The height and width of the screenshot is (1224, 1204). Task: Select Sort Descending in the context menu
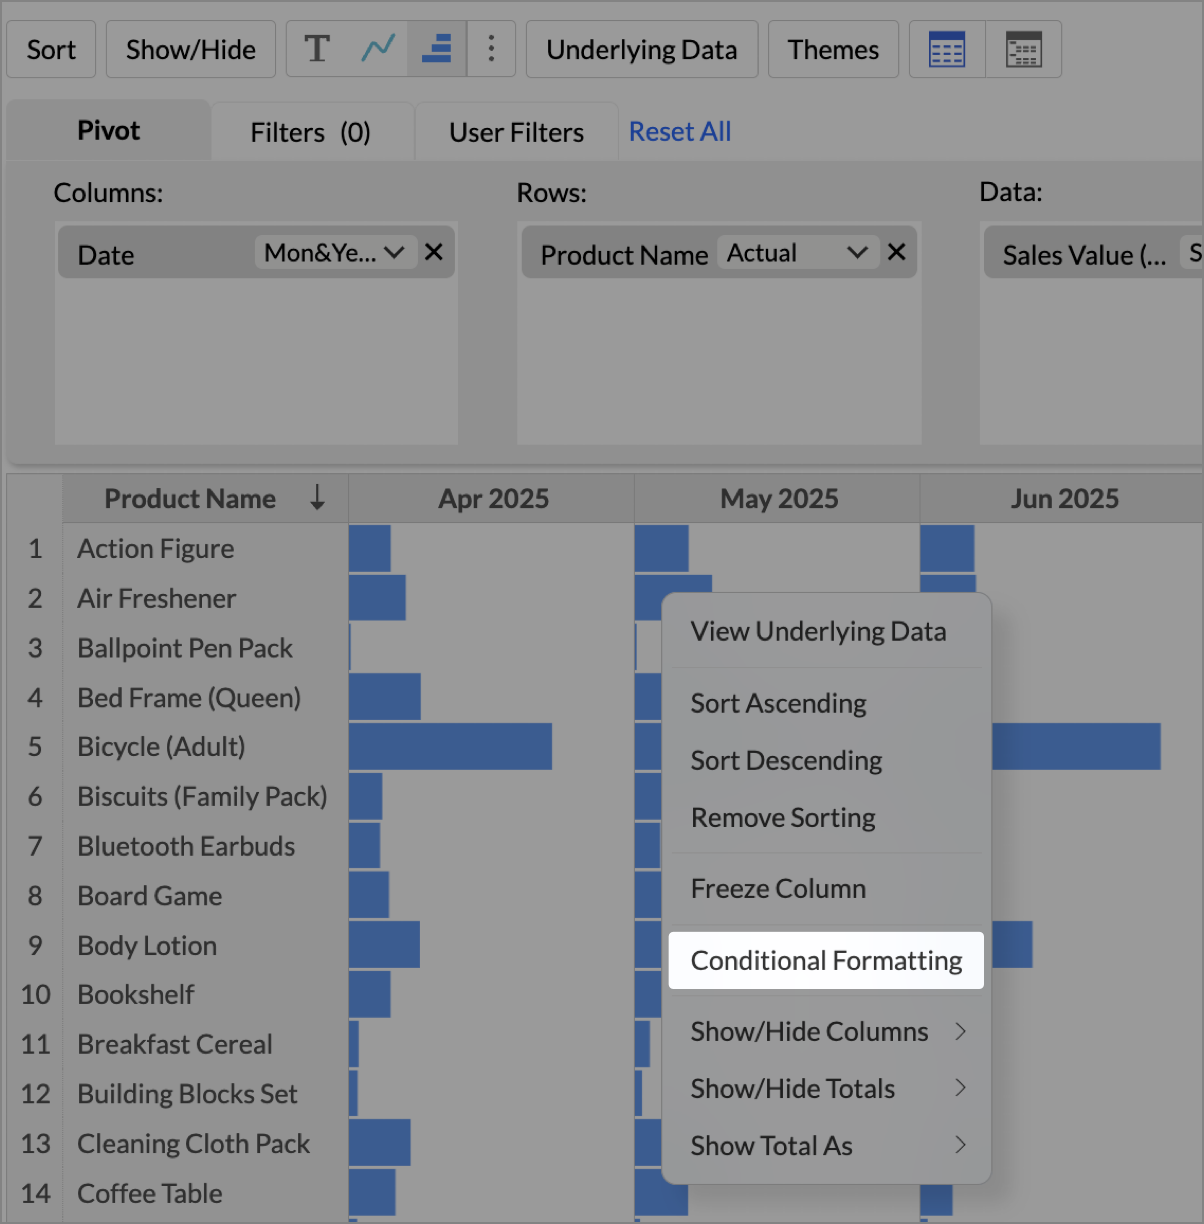click(786, 761)
